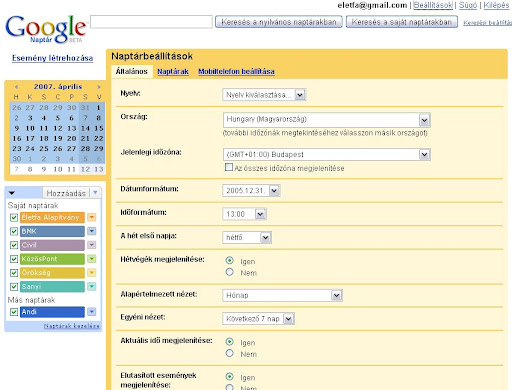The width and height of the screenshot is (512, 390).
Task: Open the Dátumformátum dropdown
Action: tap(251, 190)
